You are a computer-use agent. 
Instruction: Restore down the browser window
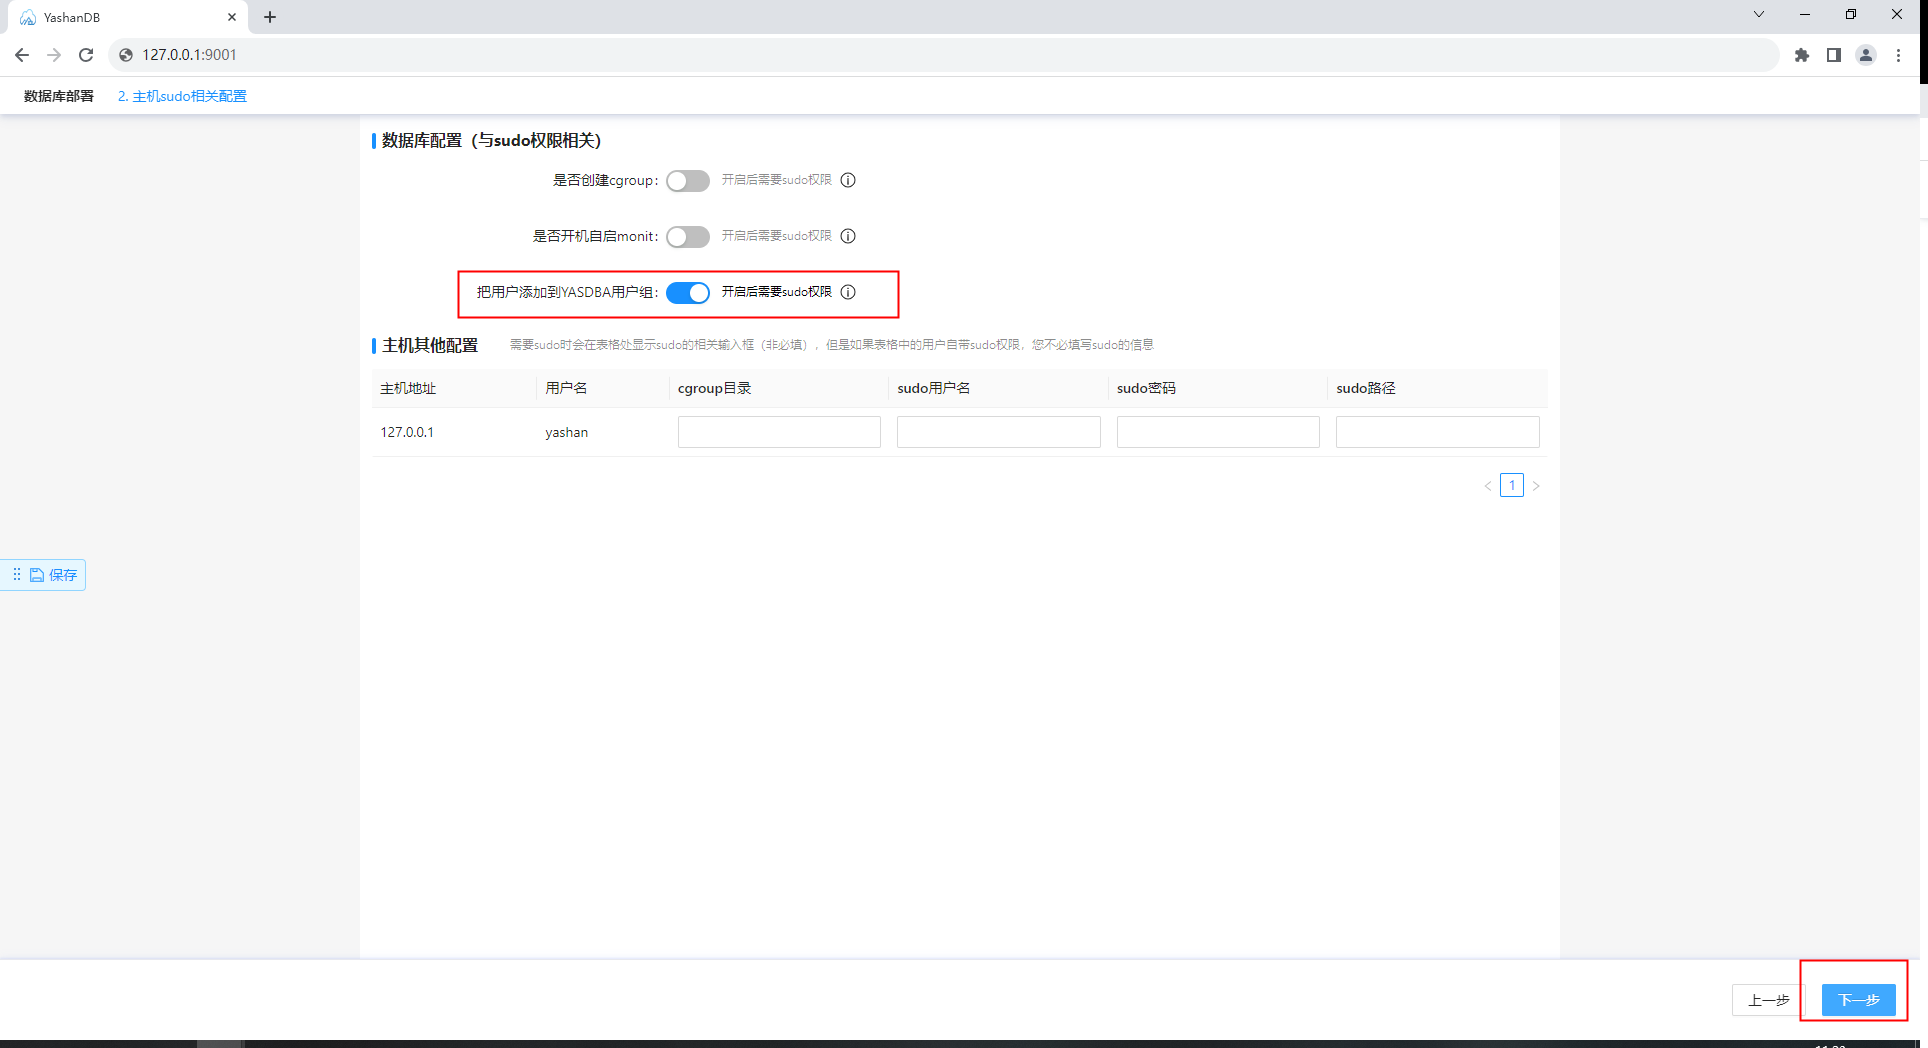click(x=1851, y=14)
